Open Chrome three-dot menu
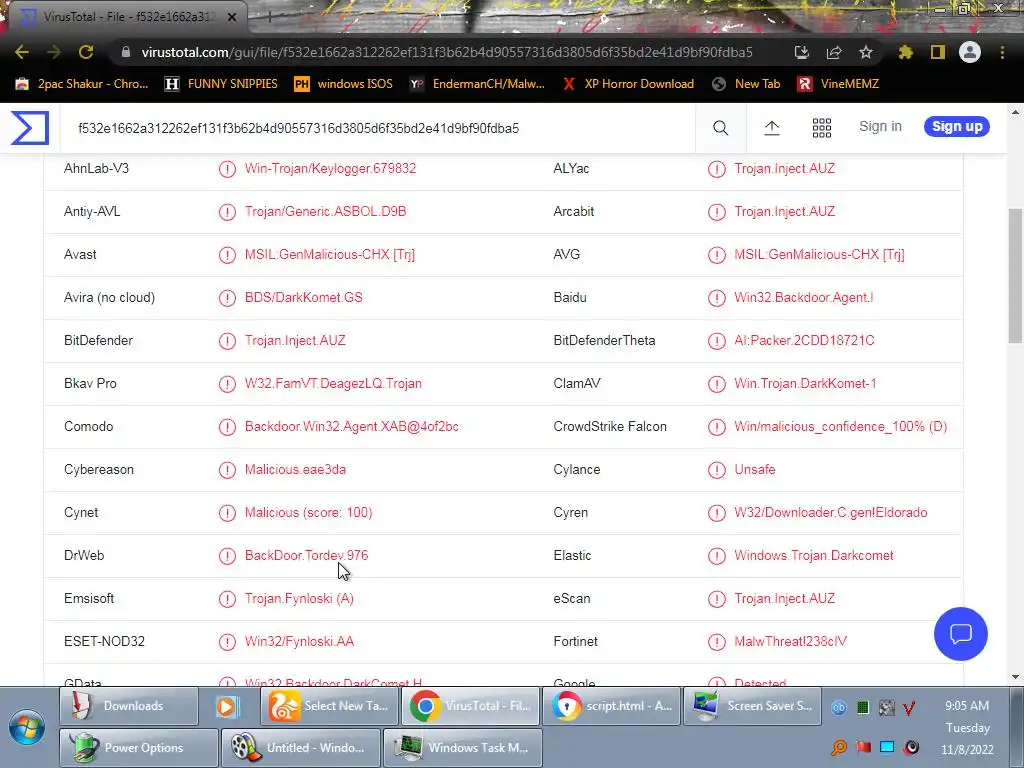 [x=1002, y=52]
